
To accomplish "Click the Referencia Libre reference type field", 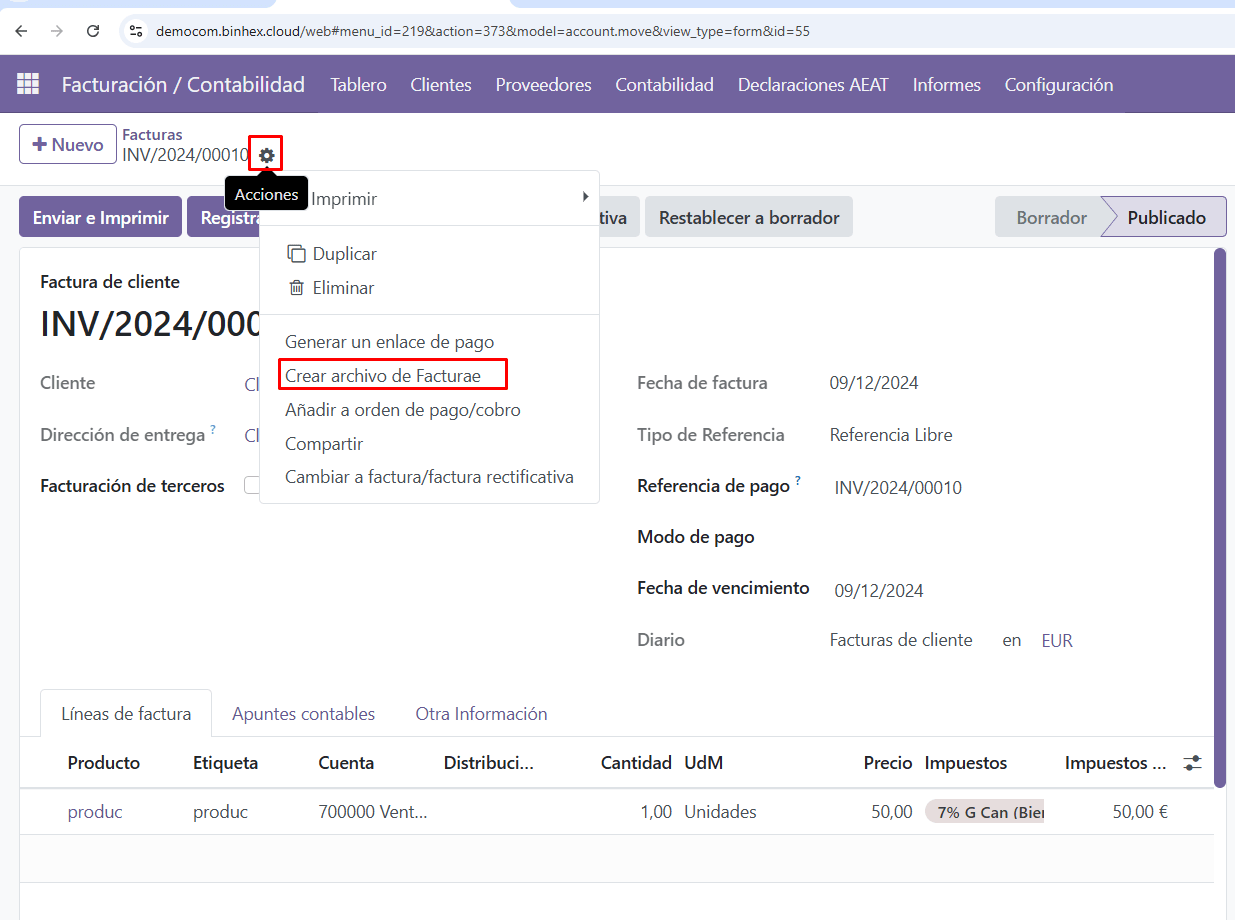I will [891, 435].
